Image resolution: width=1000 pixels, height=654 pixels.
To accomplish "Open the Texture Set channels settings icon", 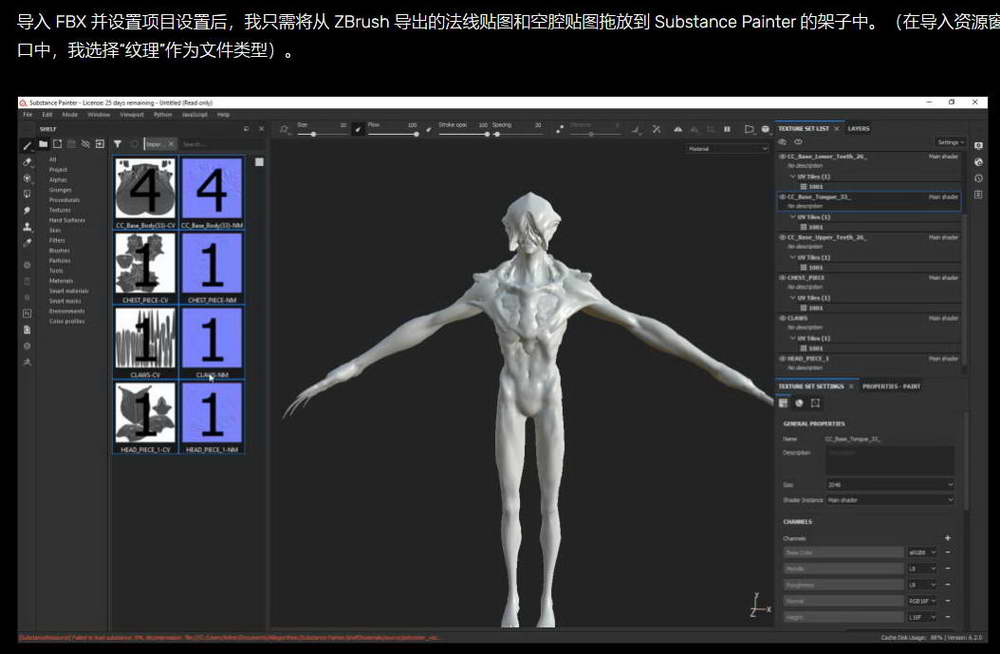I will click(x=783, y=403).
